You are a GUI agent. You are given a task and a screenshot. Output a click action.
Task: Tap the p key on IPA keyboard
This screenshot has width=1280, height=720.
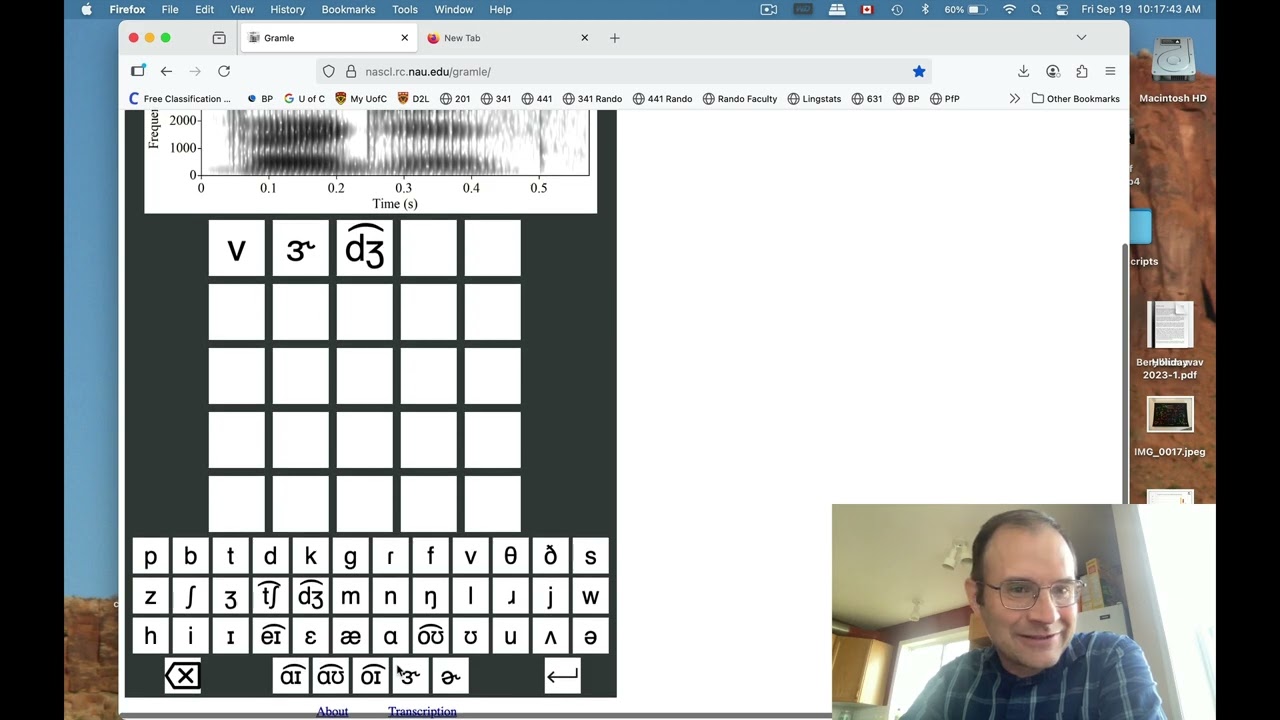150,556
